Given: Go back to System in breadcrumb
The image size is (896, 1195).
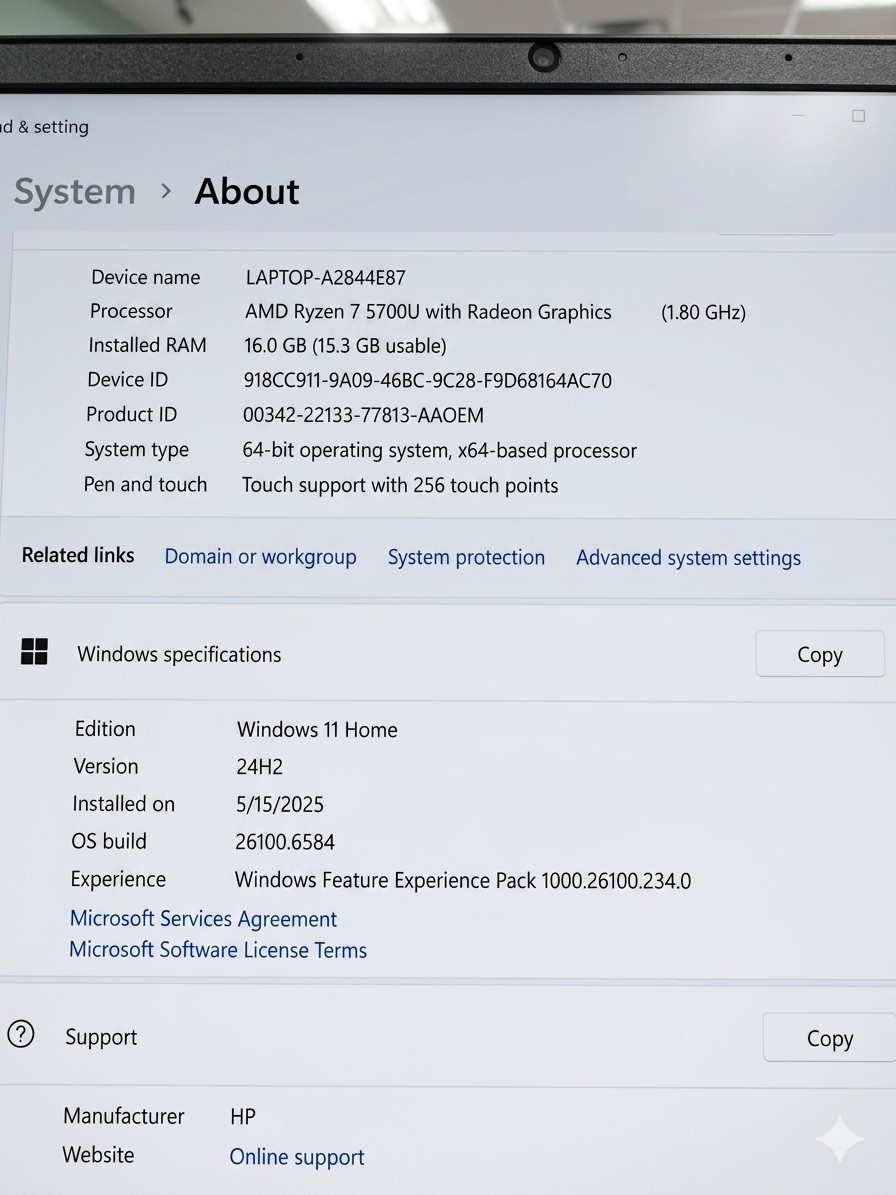Looking at the screenshot, I should tap(75, 191).
